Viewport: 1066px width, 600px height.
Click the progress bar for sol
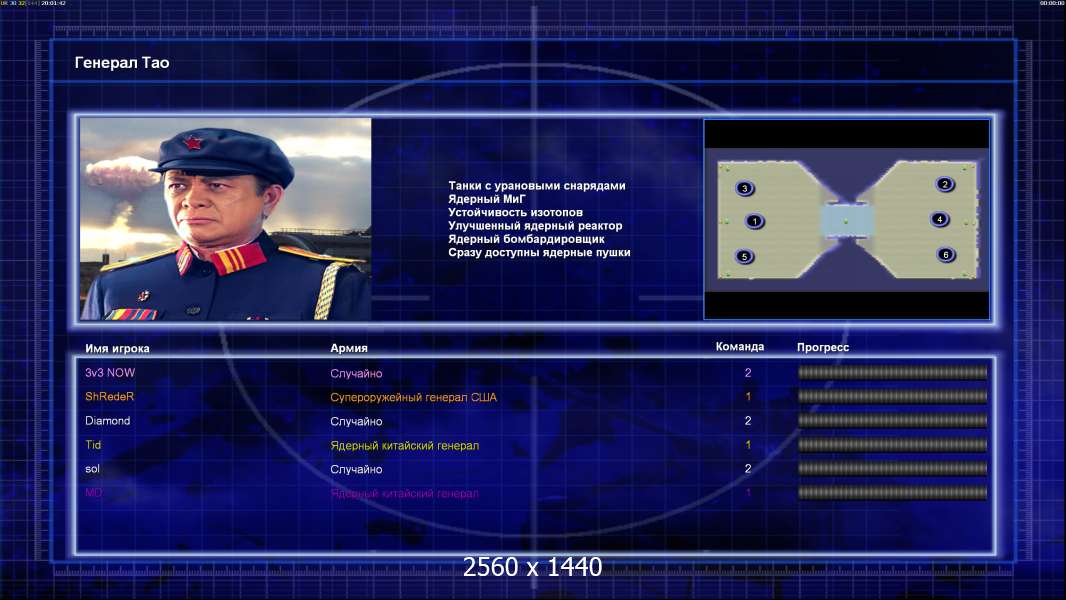893,468
